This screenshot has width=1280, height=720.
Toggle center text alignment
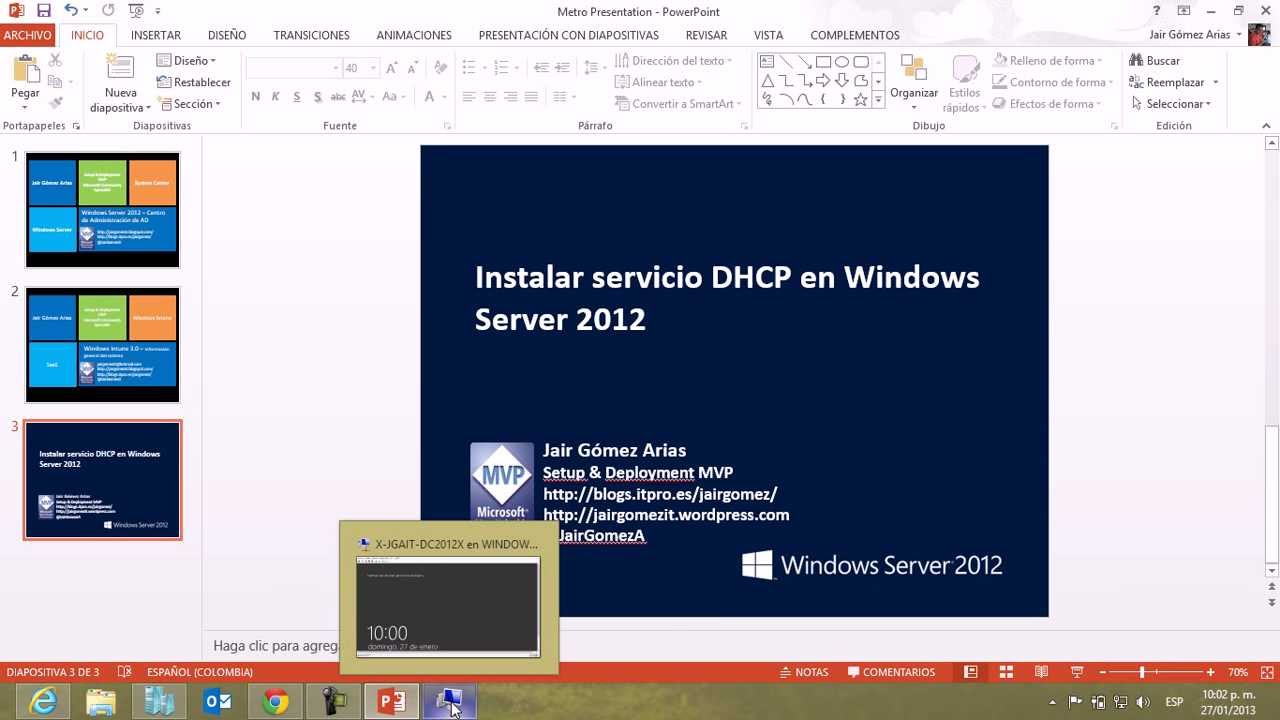pyautogui.click(x=490, y=97)
